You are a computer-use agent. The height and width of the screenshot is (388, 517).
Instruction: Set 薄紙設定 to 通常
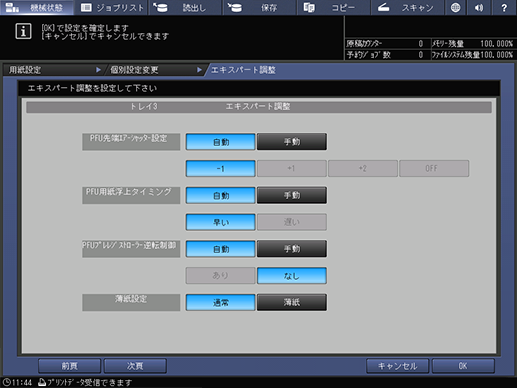[x=221, y=302]
